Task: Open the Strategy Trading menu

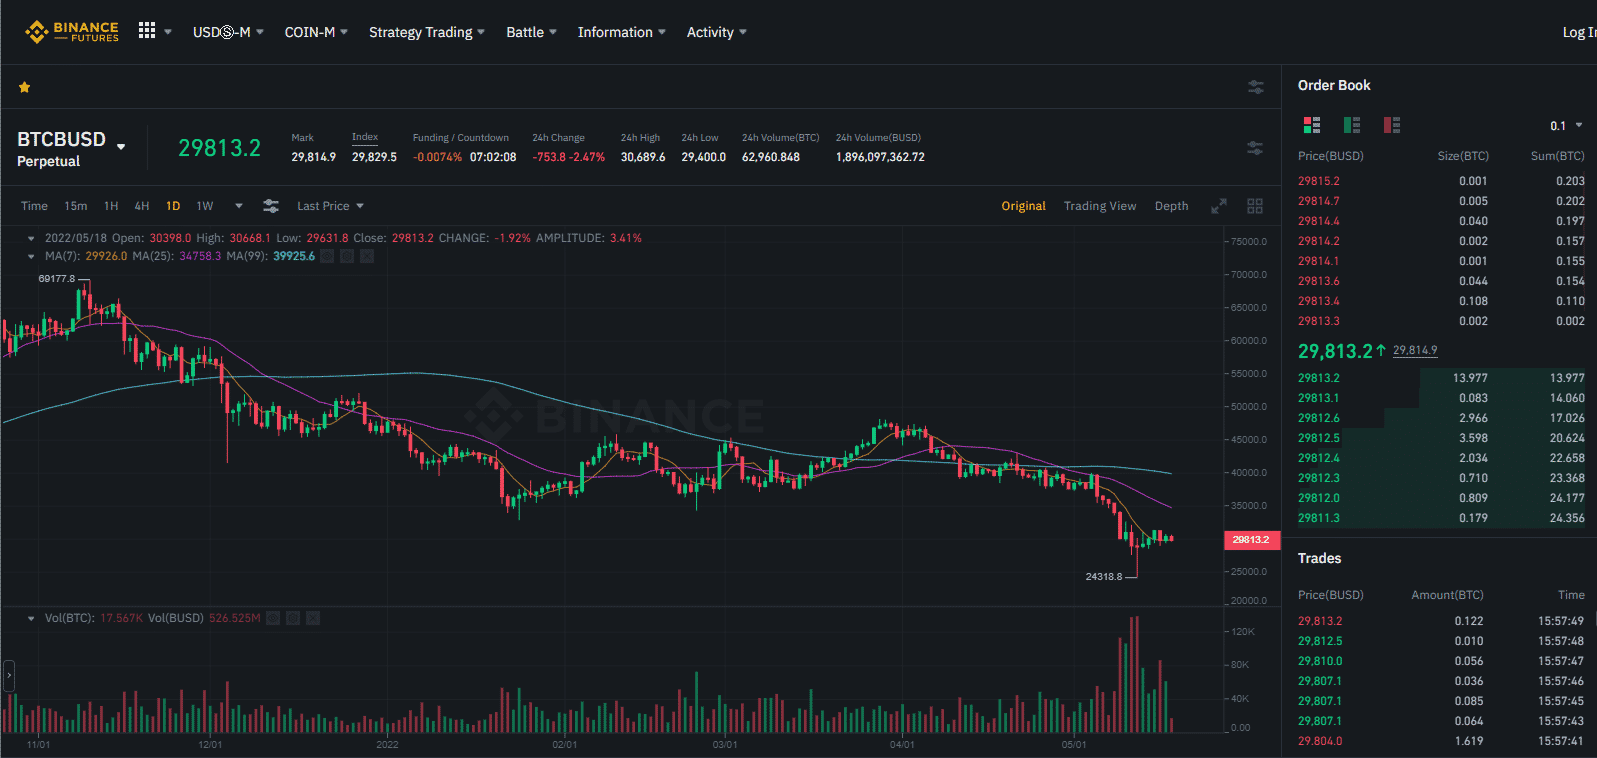Action: point(427,32)
